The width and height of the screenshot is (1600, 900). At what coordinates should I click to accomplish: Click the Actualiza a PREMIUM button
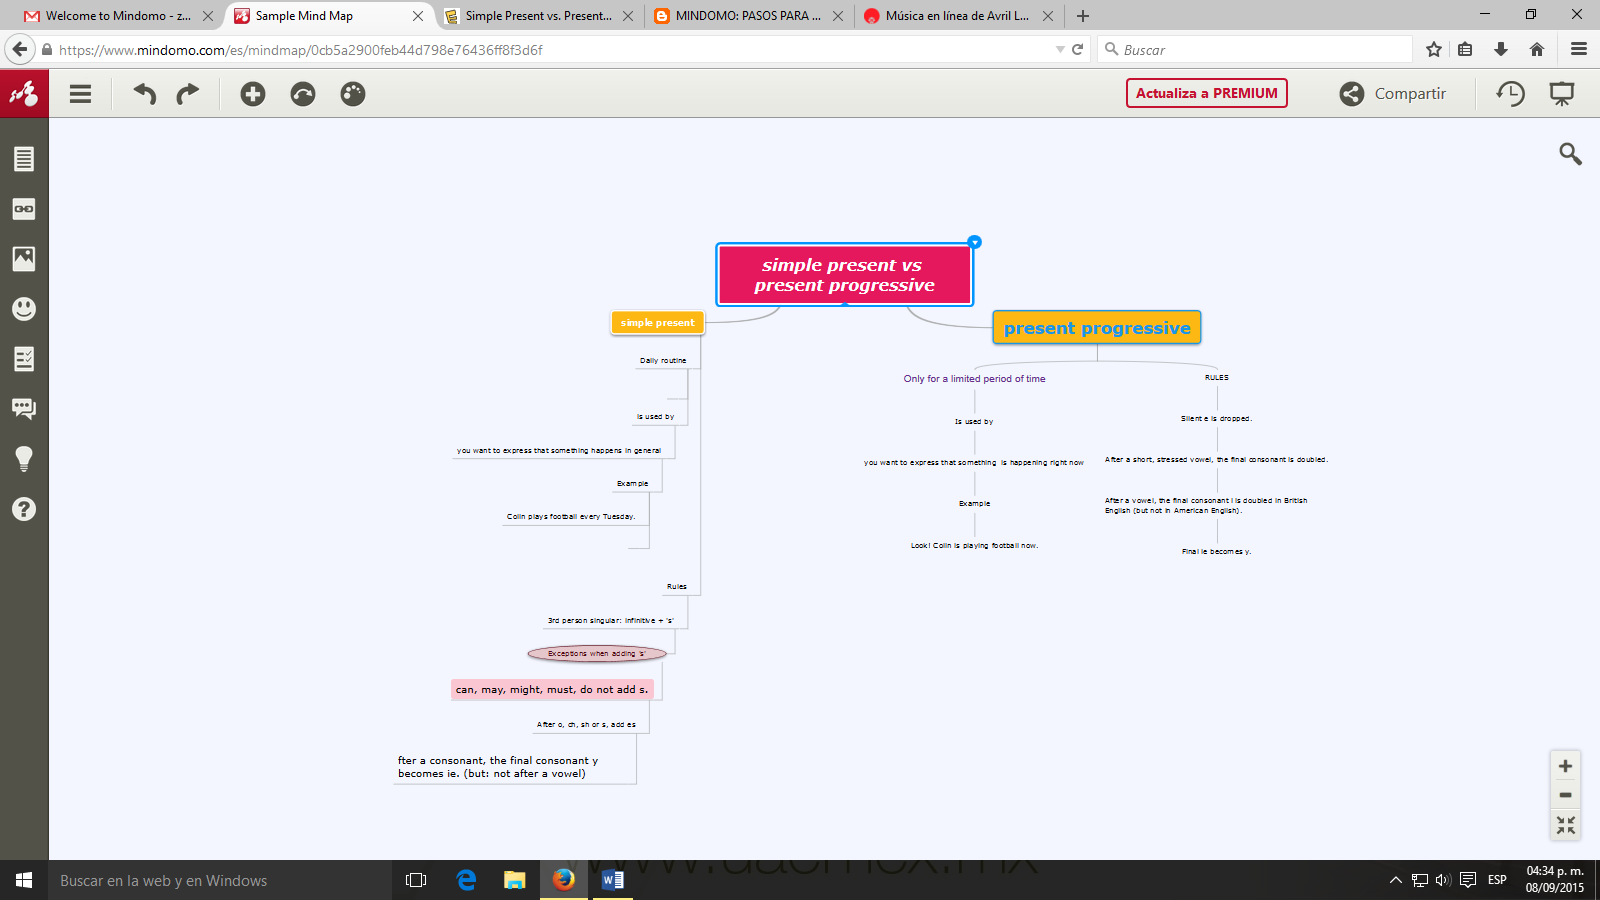(x=1206, y=93)
